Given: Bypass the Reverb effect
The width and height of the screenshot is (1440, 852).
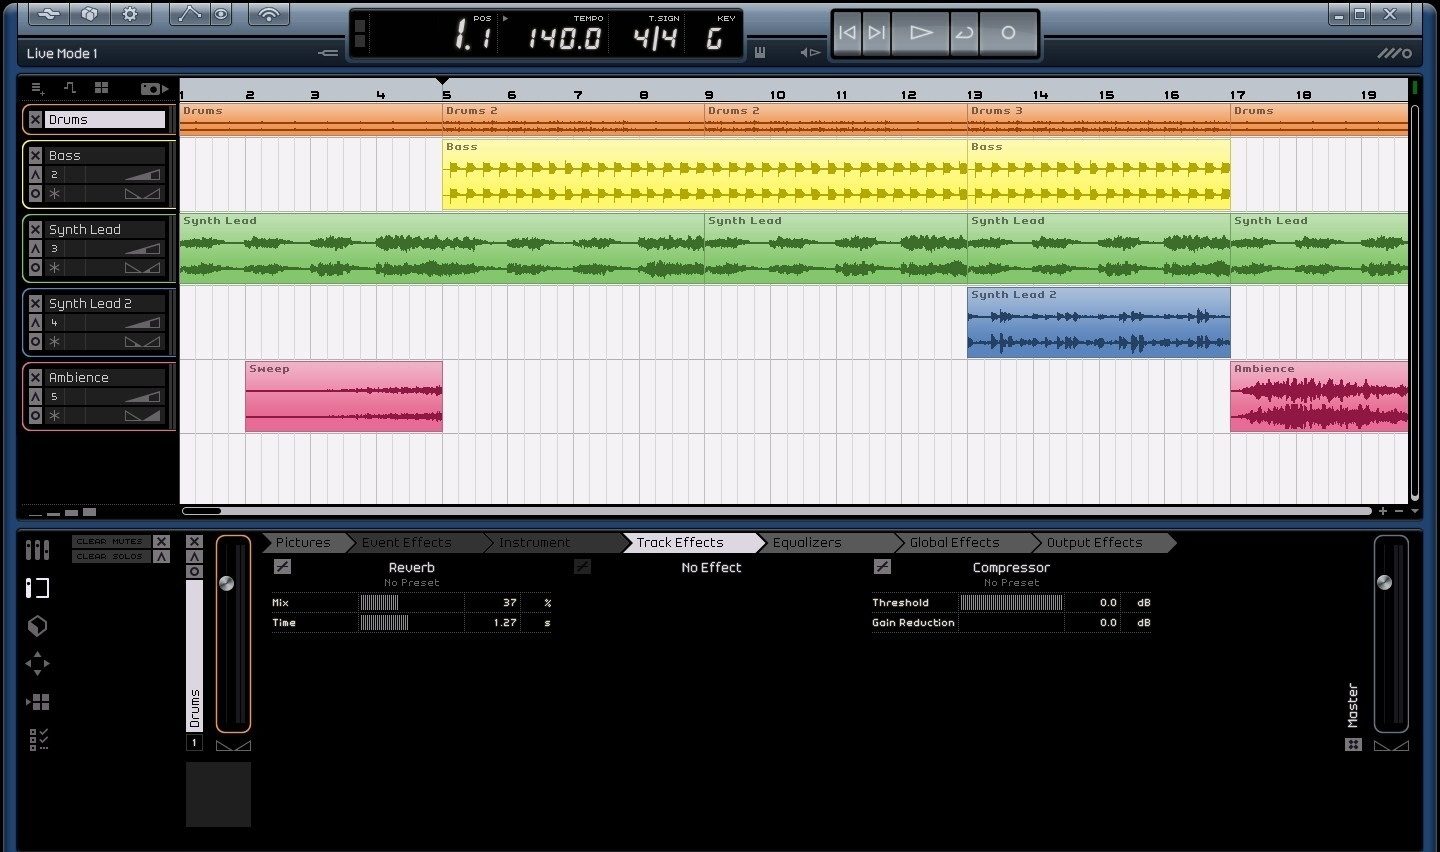Looking at the screenshot, I should click(x=282, y=566).
